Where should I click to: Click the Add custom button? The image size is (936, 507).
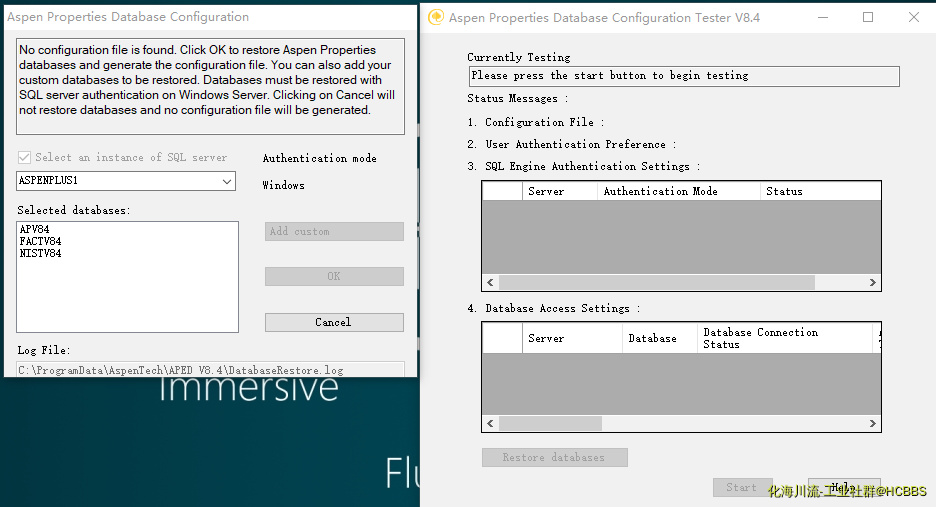click(334, 232)
